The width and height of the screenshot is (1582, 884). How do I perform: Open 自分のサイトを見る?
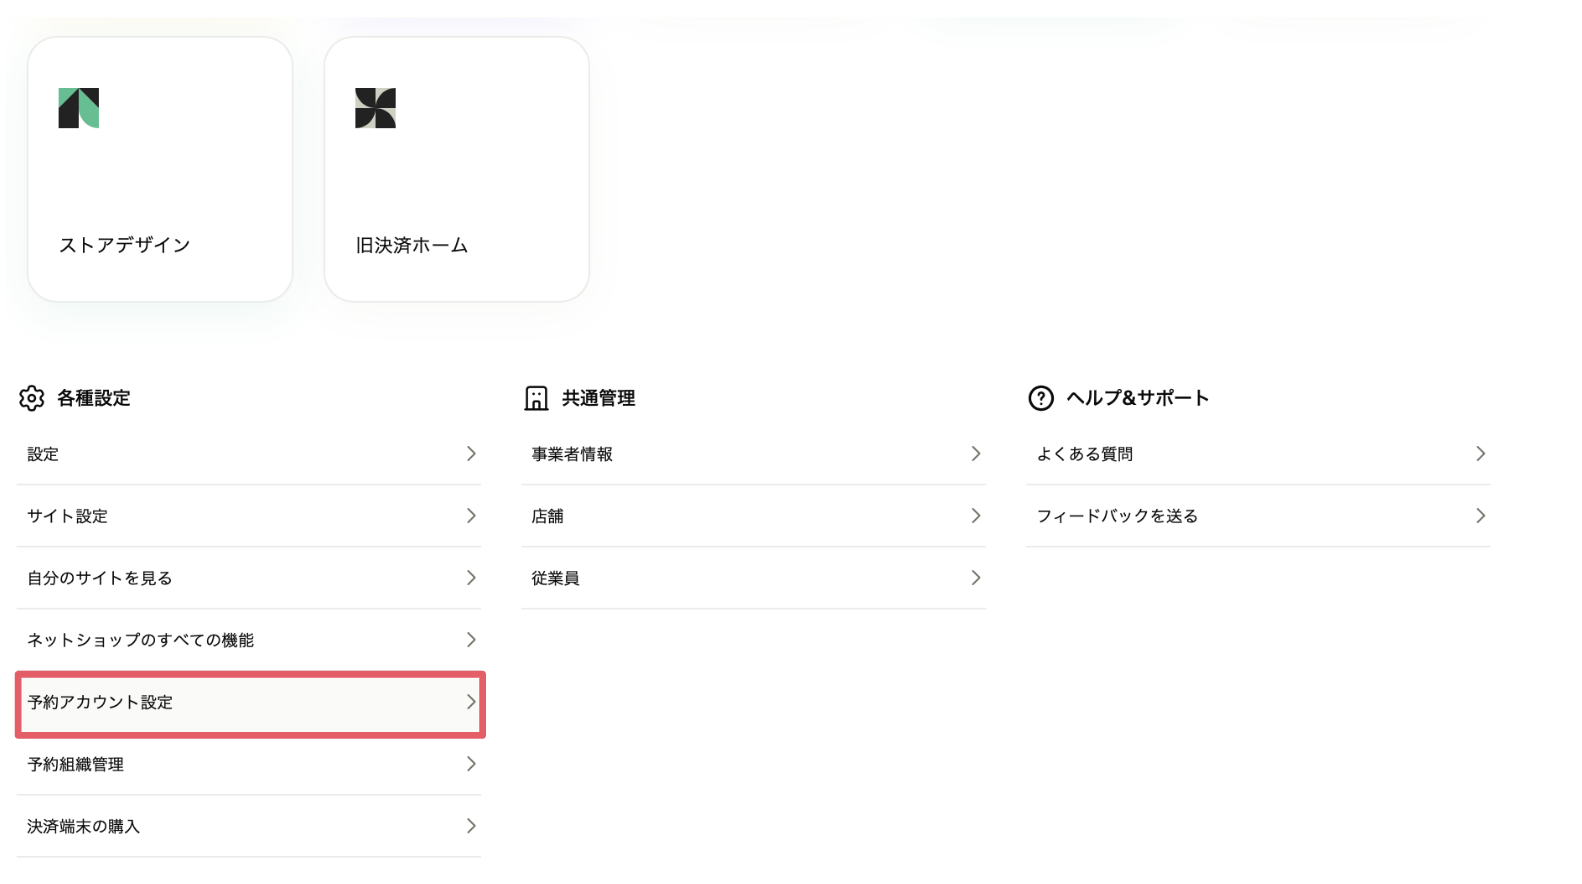100,578
